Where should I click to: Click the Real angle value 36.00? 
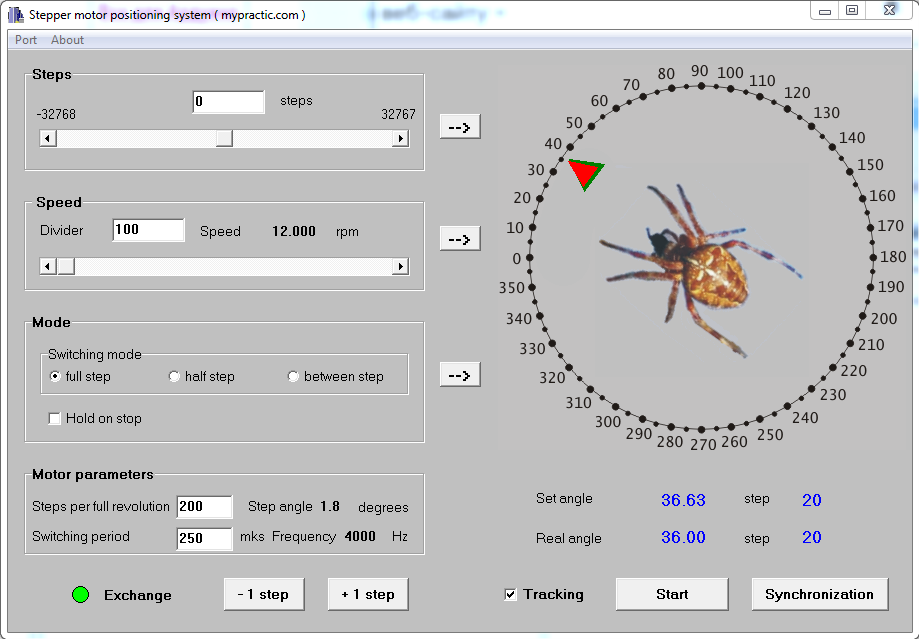683,537
